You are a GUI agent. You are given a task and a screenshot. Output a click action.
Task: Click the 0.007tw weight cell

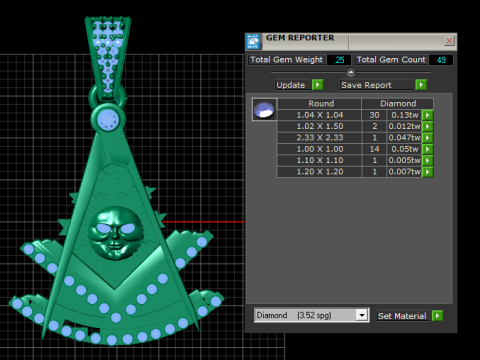tap(404, 172)
